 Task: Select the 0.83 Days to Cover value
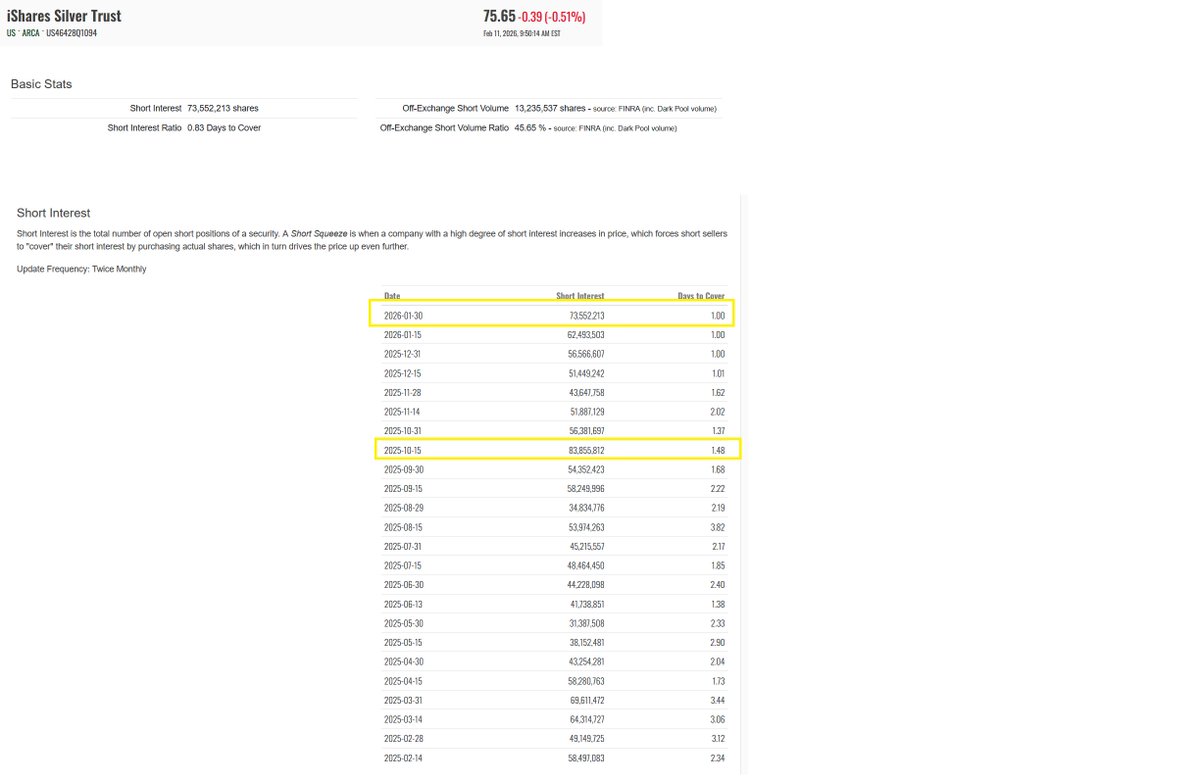[x=224, y=128]
